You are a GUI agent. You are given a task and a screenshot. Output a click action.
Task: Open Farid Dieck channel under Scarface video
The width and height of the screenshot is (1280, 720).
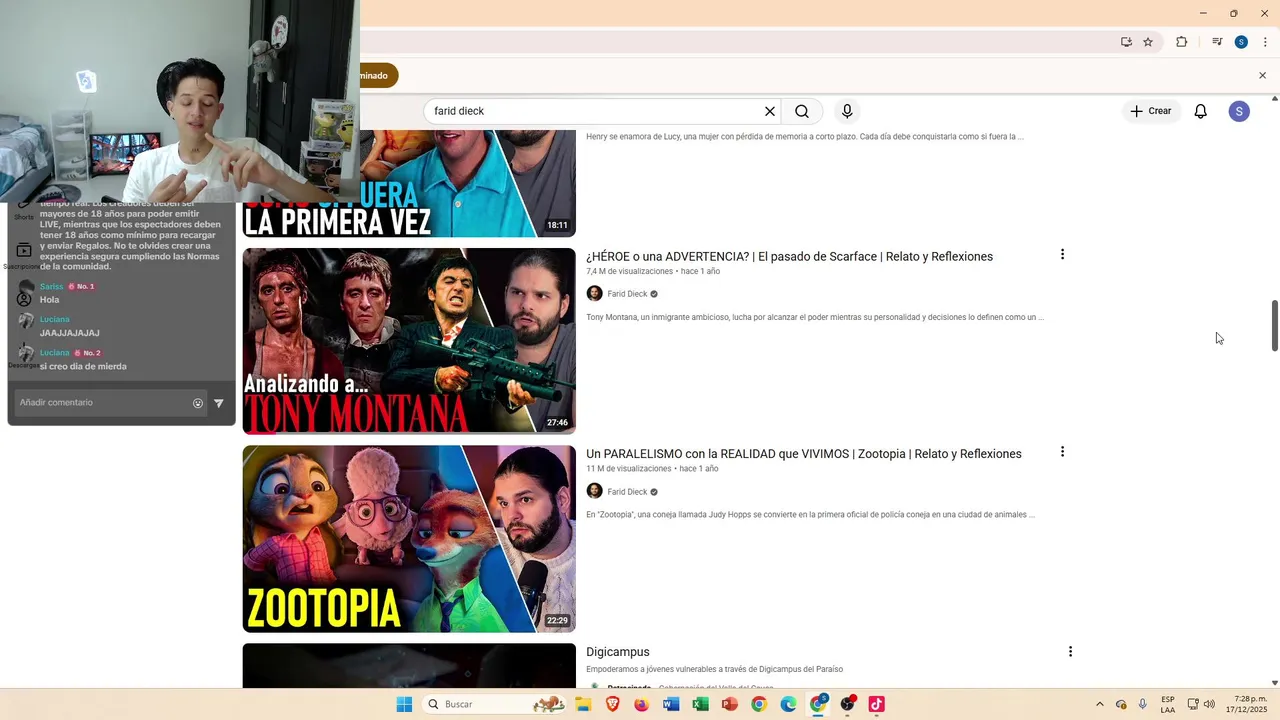tap(628, 294)
